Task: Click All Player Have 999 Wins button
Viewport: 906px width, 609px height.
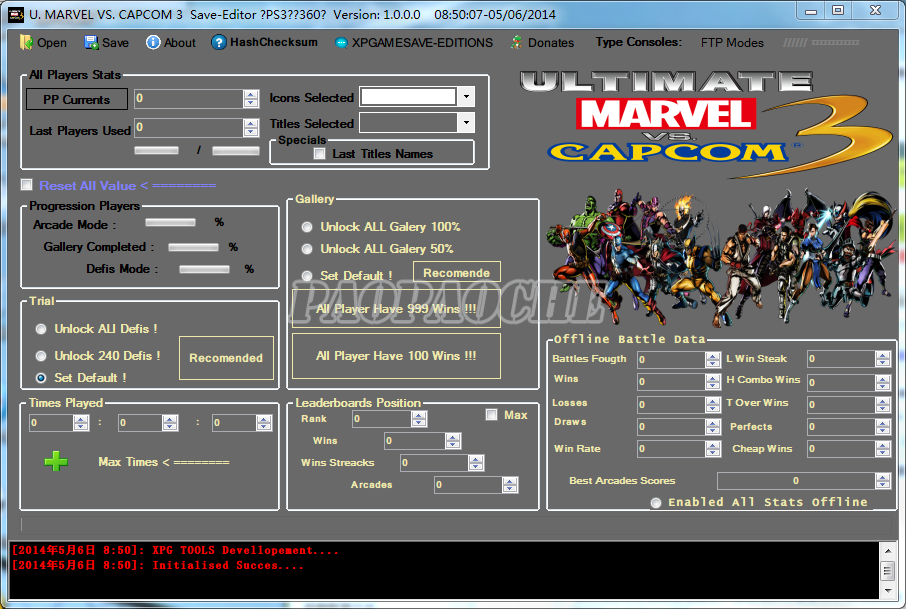Action: 396,309
